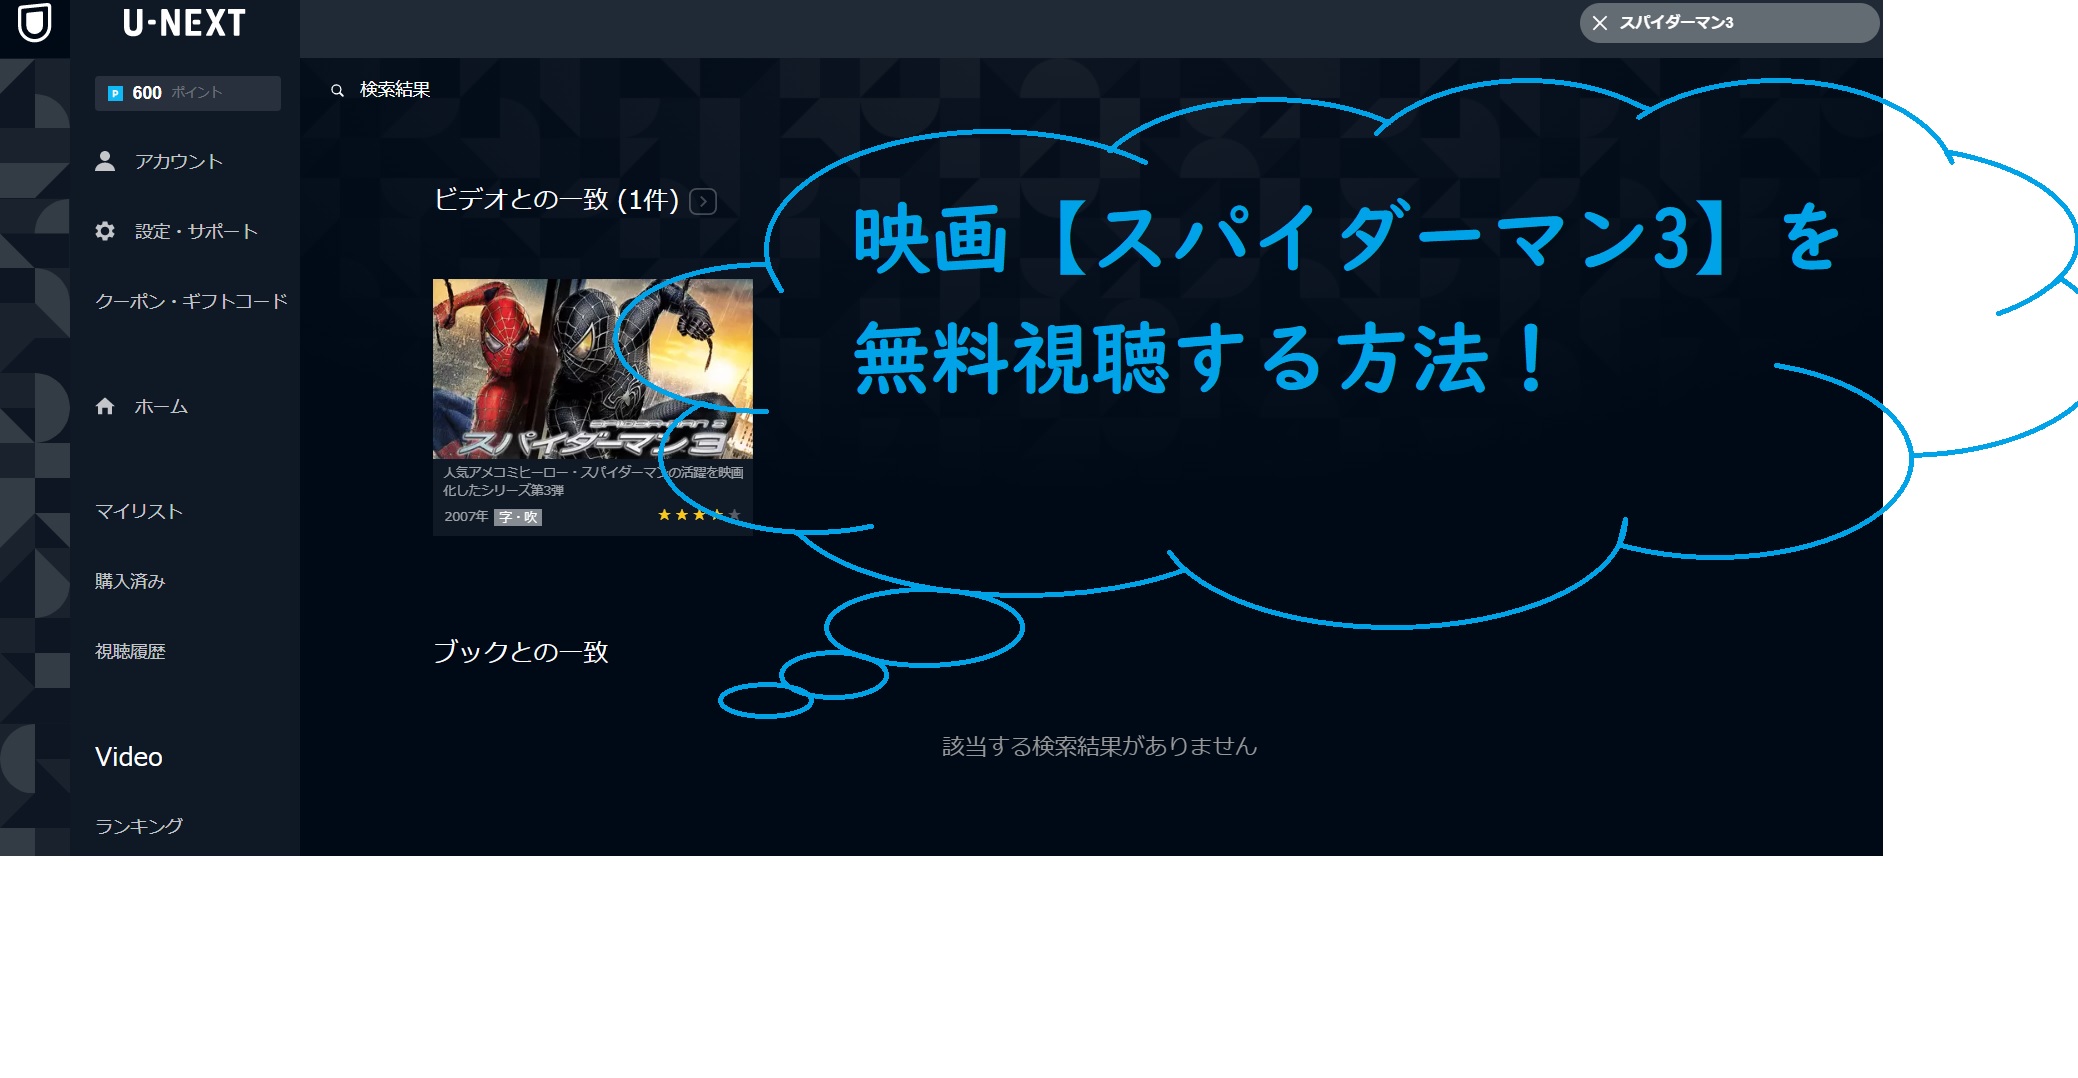This screenshot has height=1078, width=2078.
Task: Clear search with the X icon
Action: click(1600, 23)
